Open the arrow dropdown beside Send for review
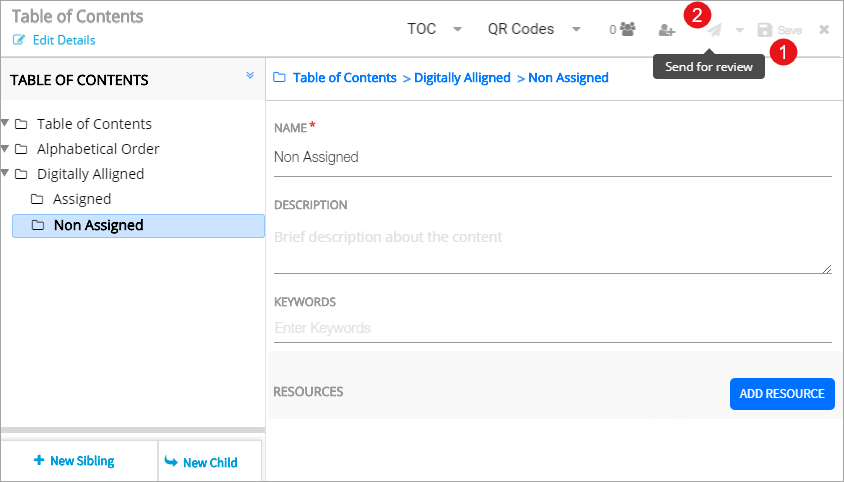844x482 pixels. pyautogui.click(x=740, y=30)
